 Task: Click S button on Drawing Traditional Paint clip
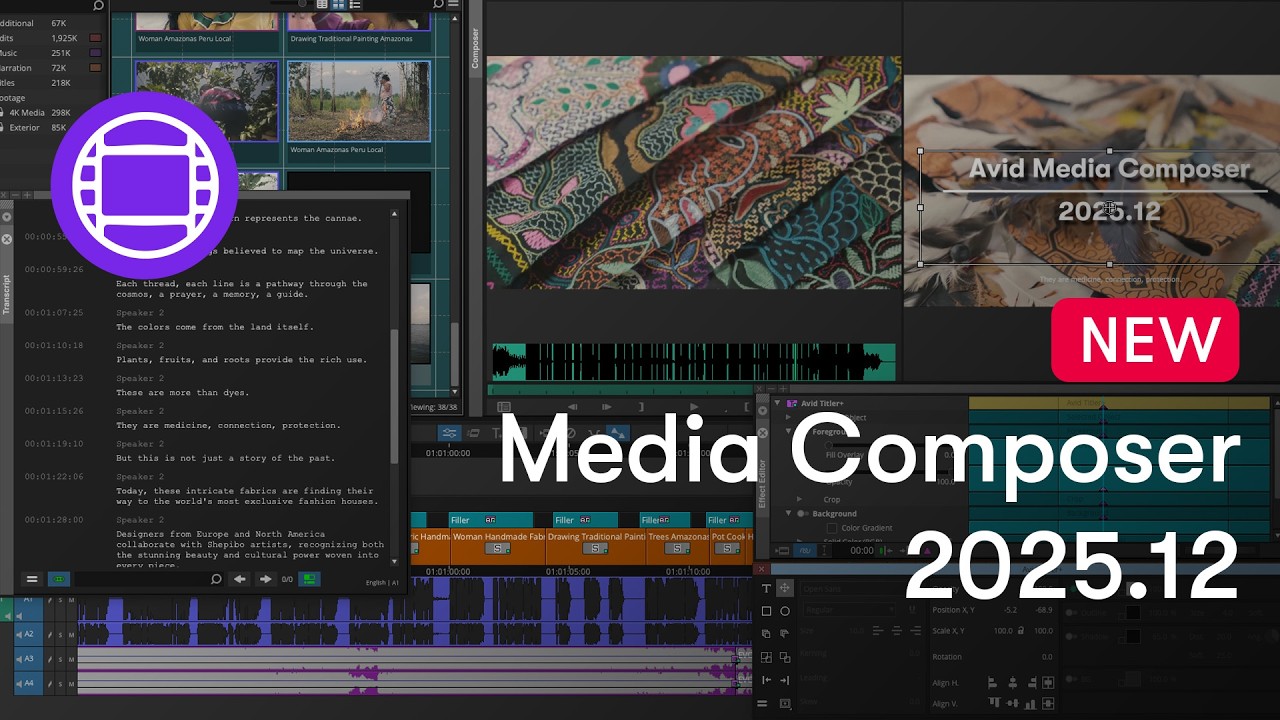pyautogui.click(x=595, y=548)
